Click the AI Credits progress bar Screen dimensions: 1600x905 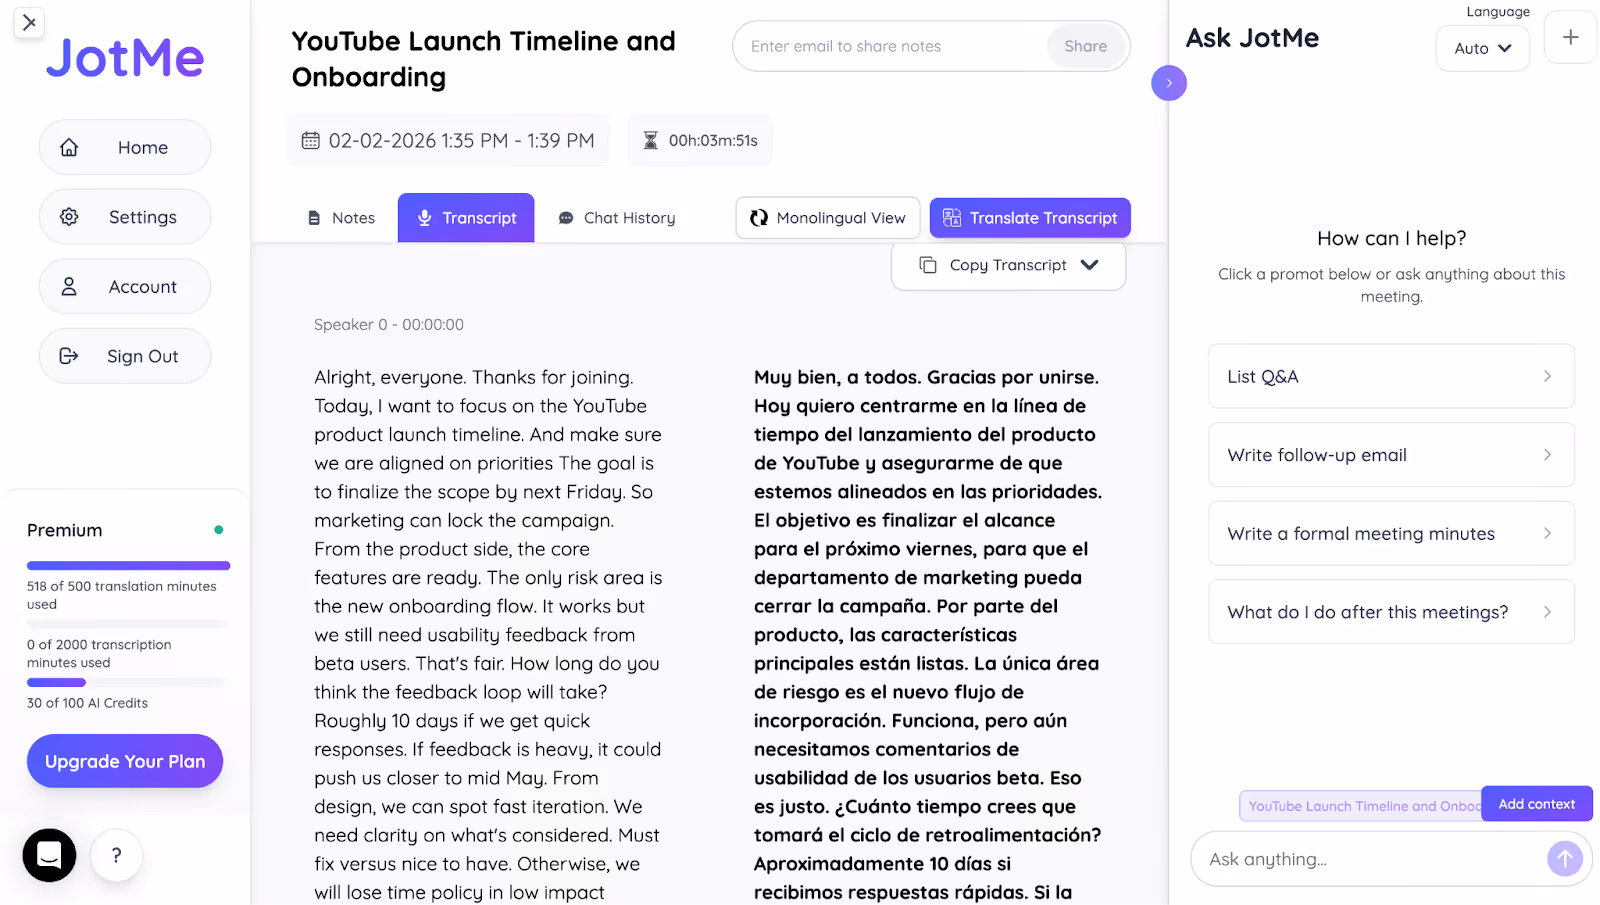128,683
